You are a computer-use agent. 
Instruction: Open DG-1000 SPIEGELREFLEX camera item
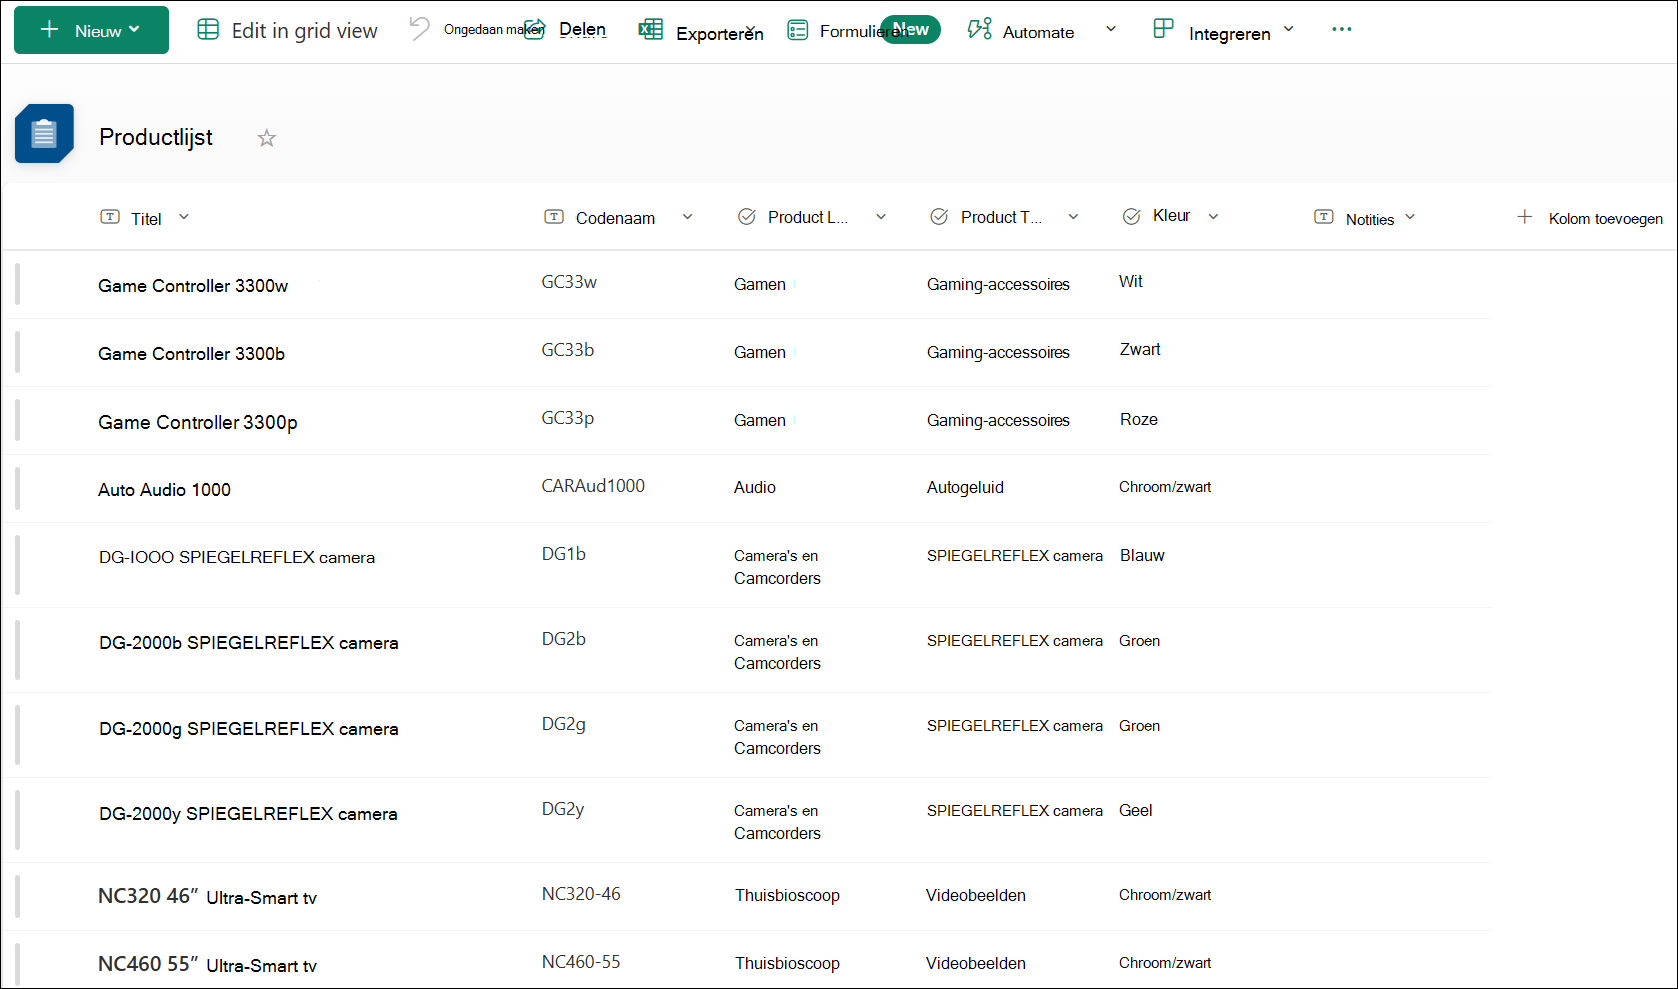[237, 558]
